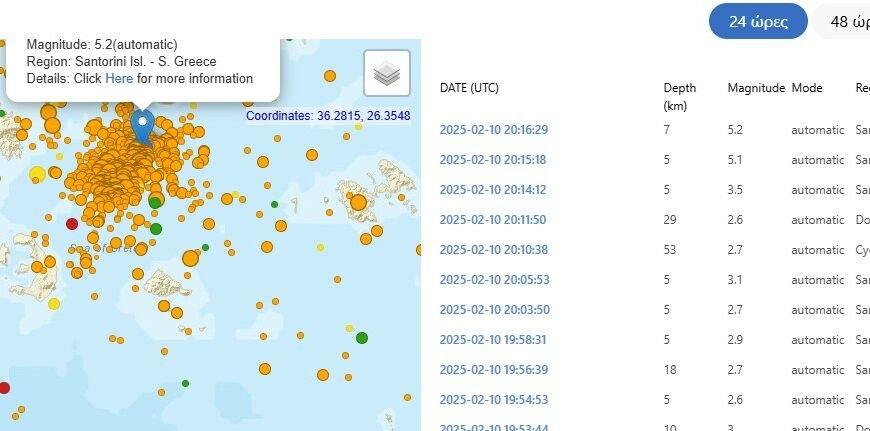
Task: View details for the 20:14:12 event
Action: click(494, 189)
